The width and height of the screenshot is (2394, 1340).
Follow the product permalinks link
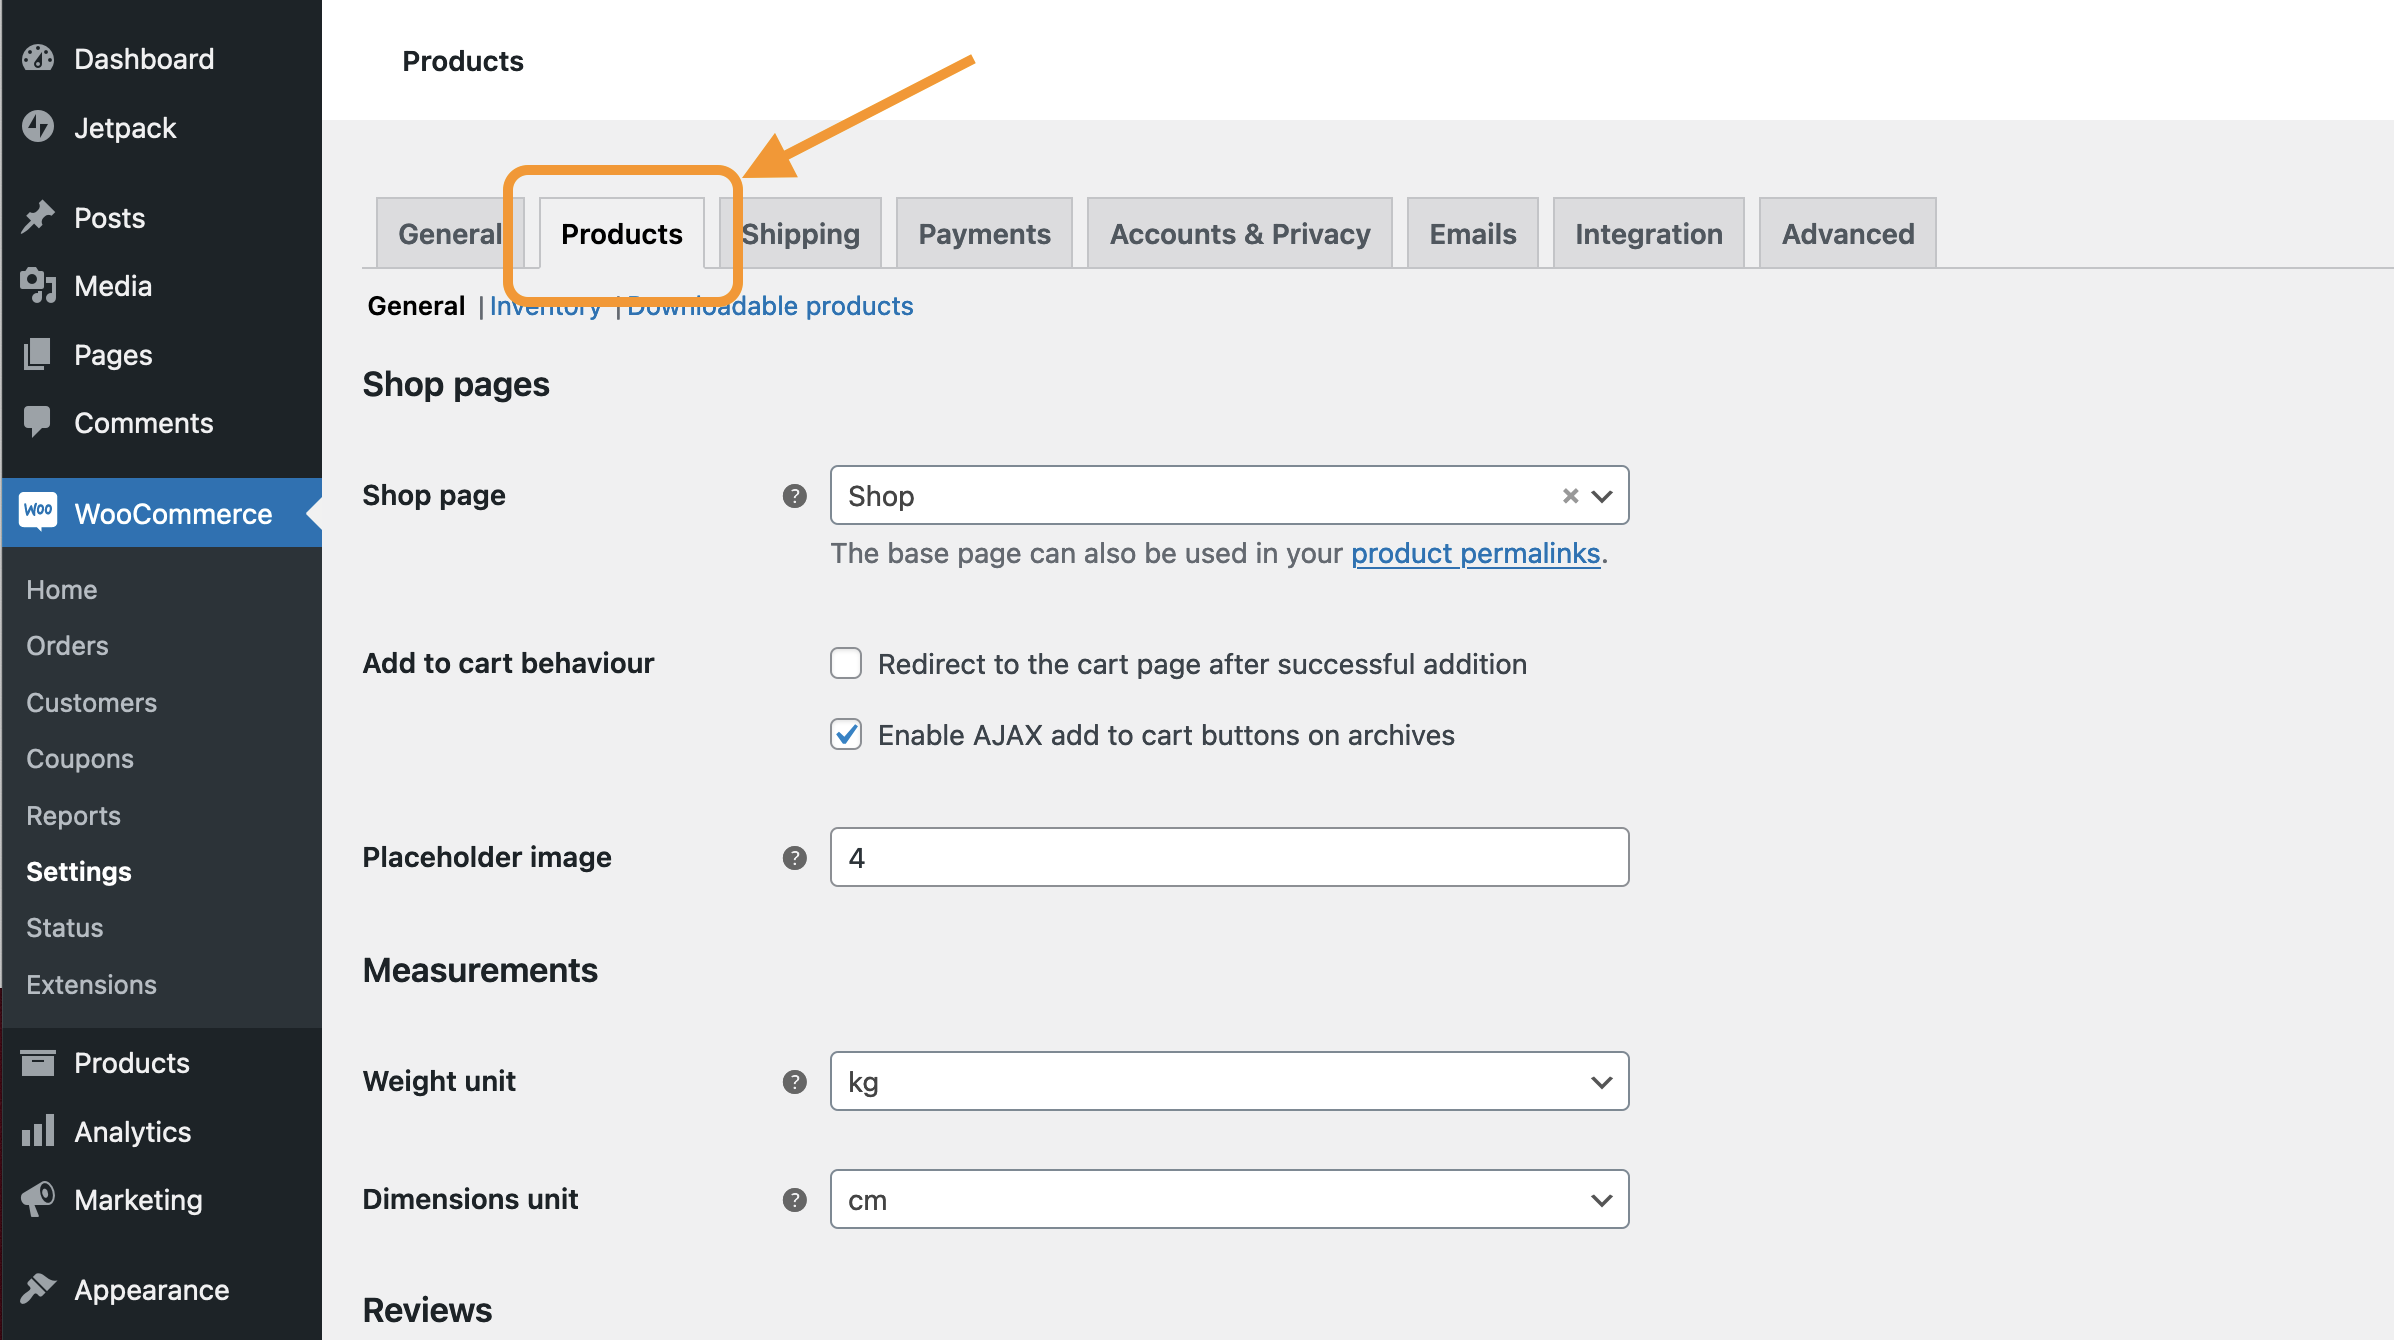[x=1475, y=553]
